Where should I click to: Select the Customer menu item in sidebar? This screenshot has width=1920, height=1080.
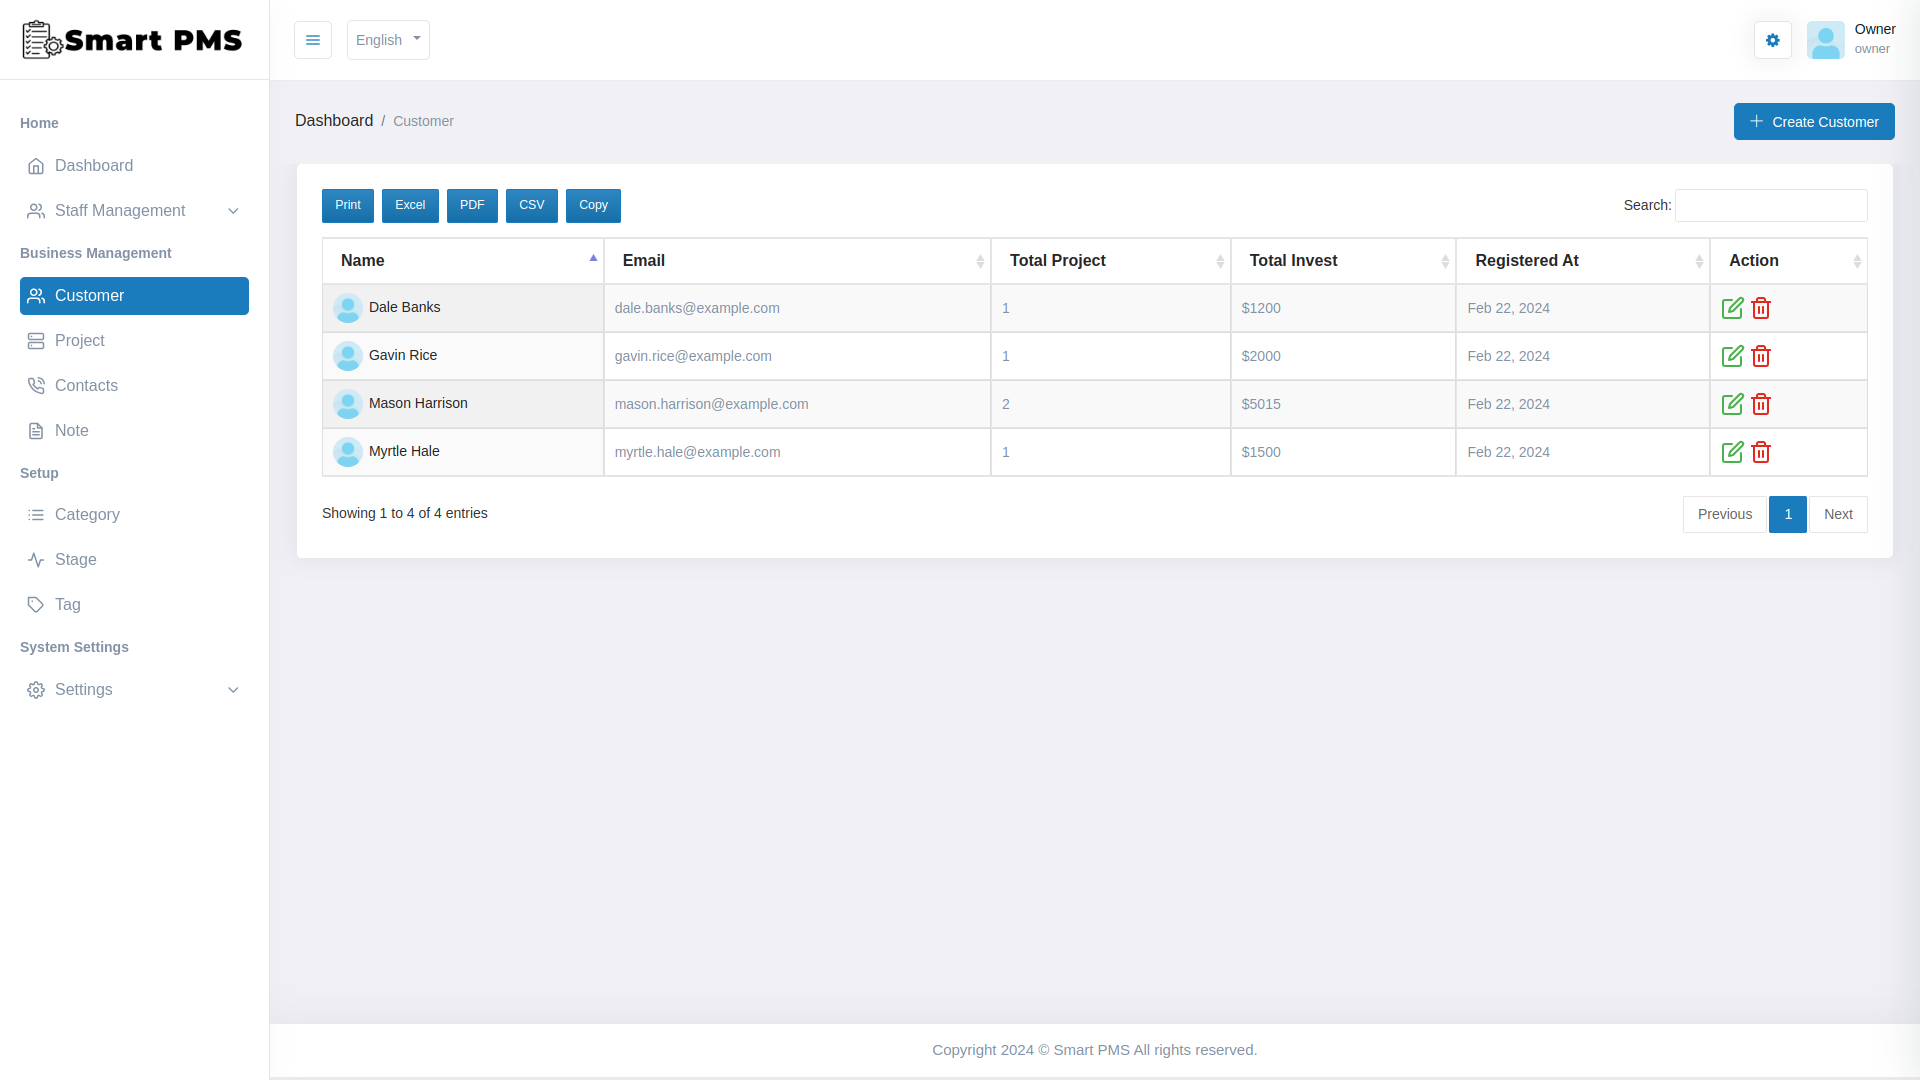pyautogui.click(x=89, y=295)
